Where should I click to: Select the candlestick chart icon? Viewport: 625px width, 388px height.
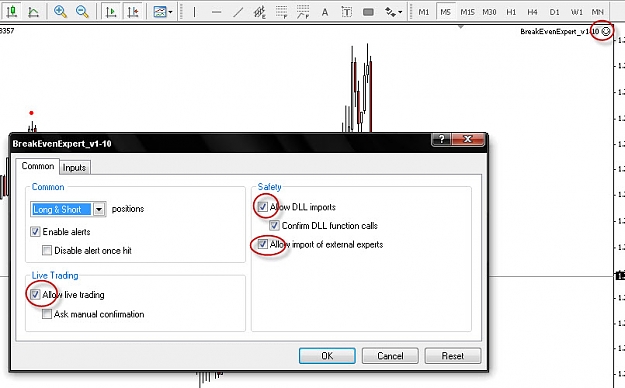12,12
